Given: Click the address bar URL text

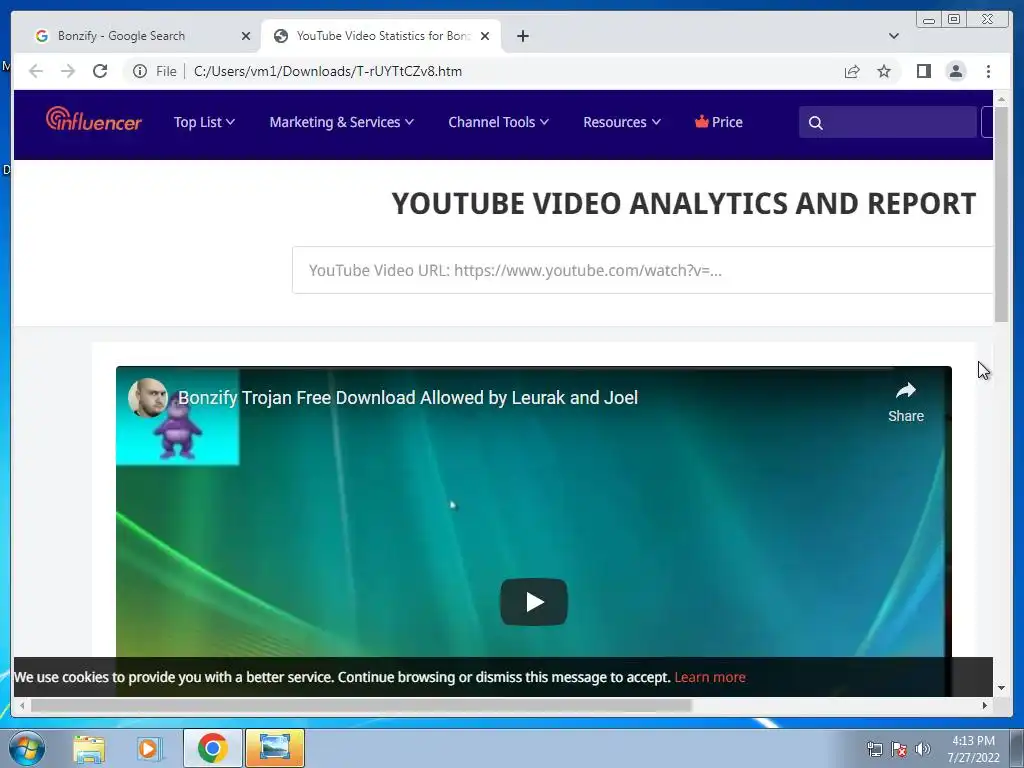Looking at the screenshot, I should pyautogui.click(x=328, y=71).
